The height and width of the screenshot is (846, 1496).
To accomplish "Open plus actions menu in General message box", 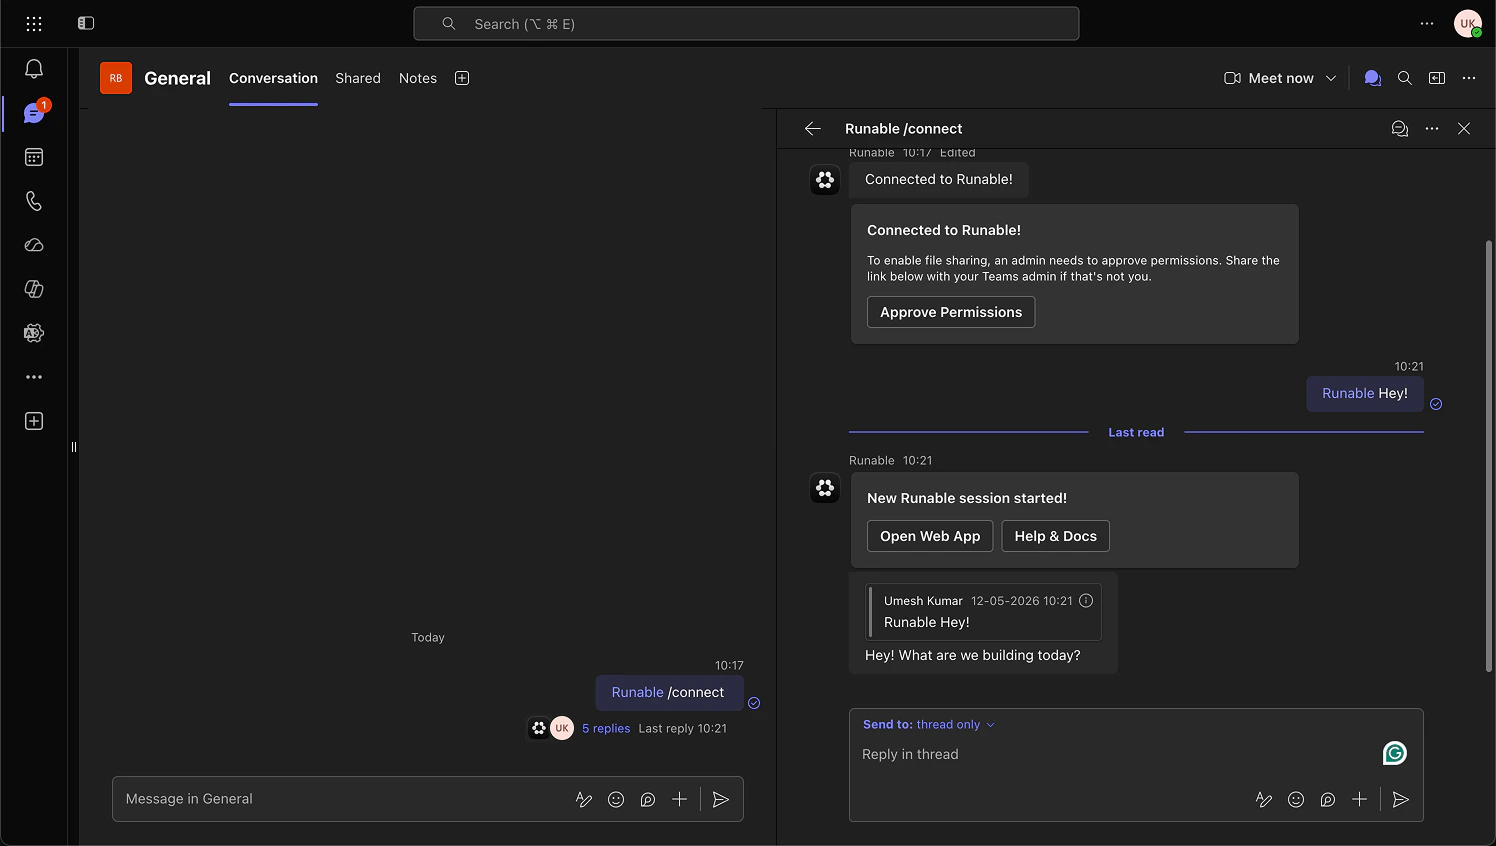I will pos(679,799).
